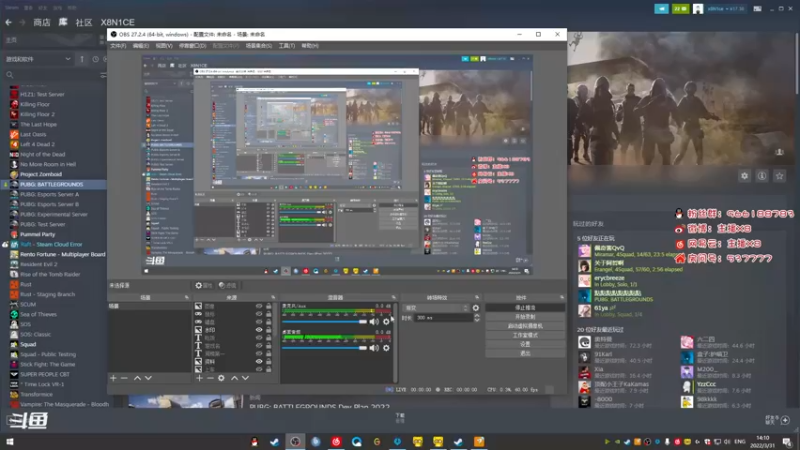Toggle the lock on the 资料 source row
This screenshot has width=800, height=450.
(x=268, y=361)
